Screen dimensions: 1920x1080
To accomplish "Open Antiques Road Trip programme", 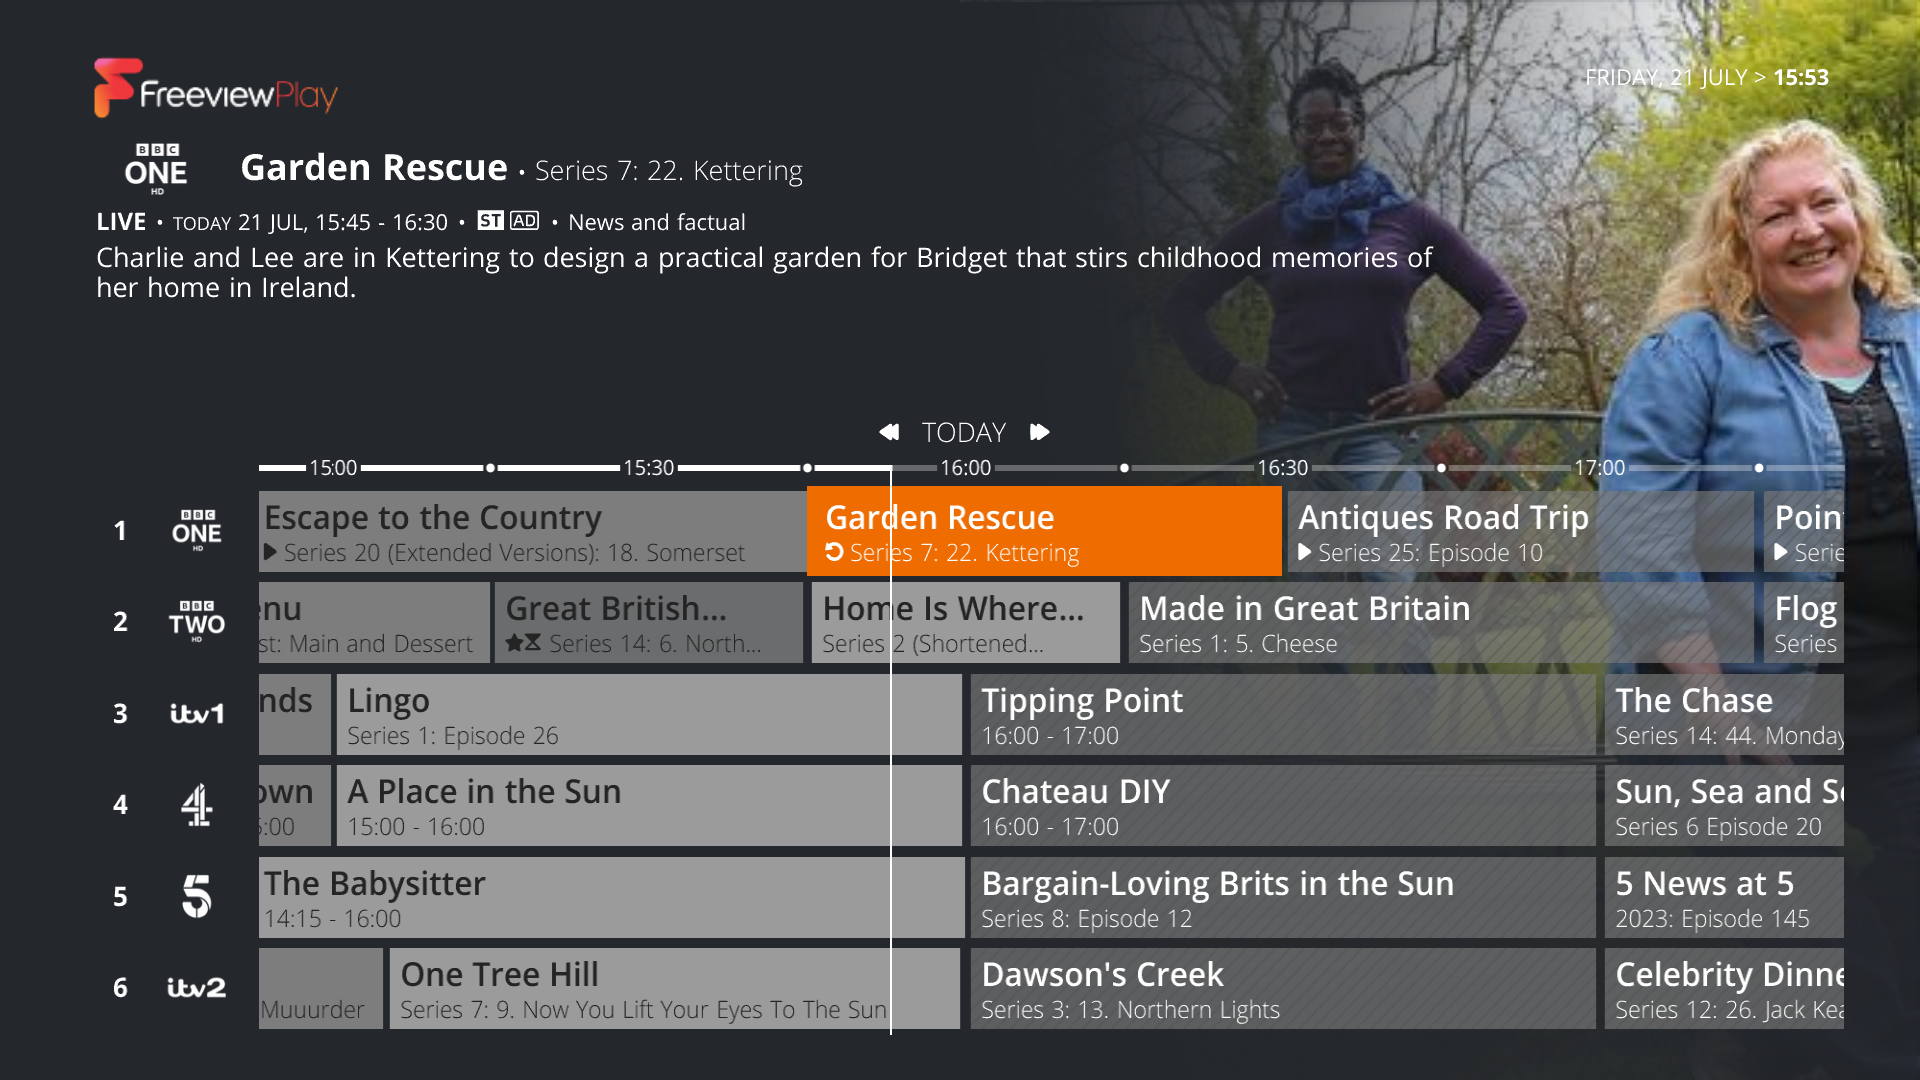I will (1521, 531).
